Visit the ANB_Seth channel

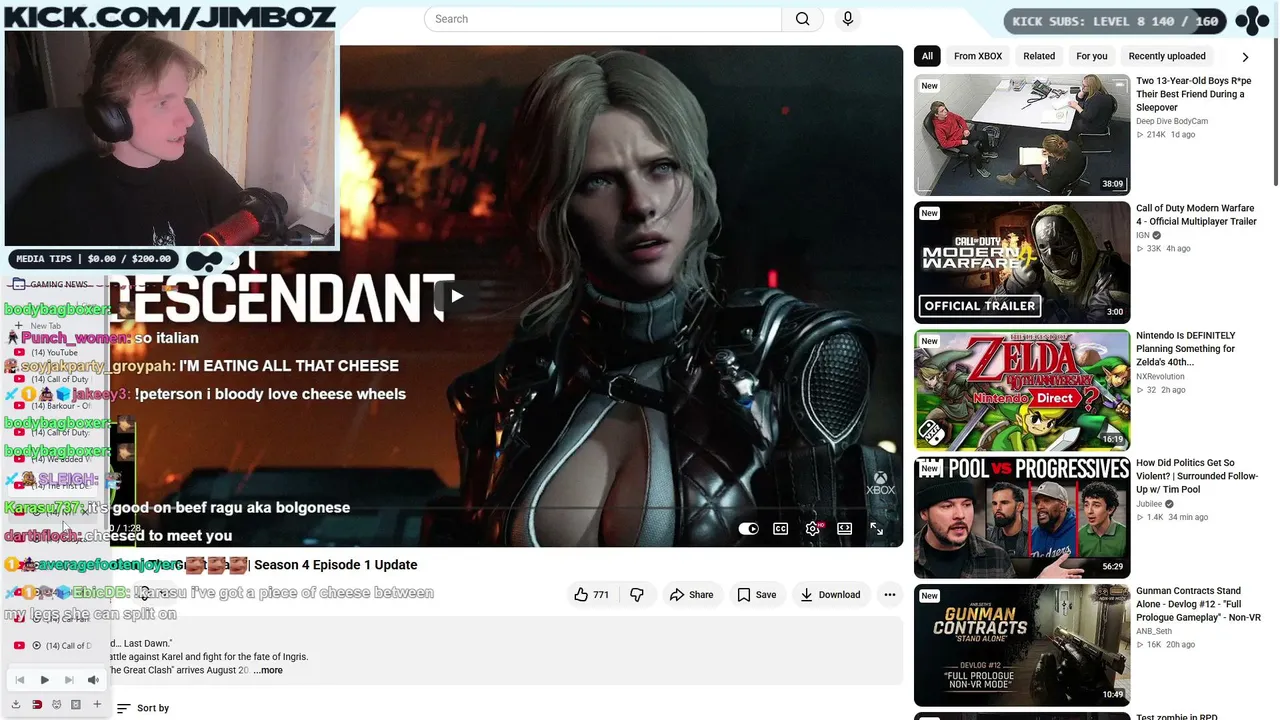click(1156, 631)
